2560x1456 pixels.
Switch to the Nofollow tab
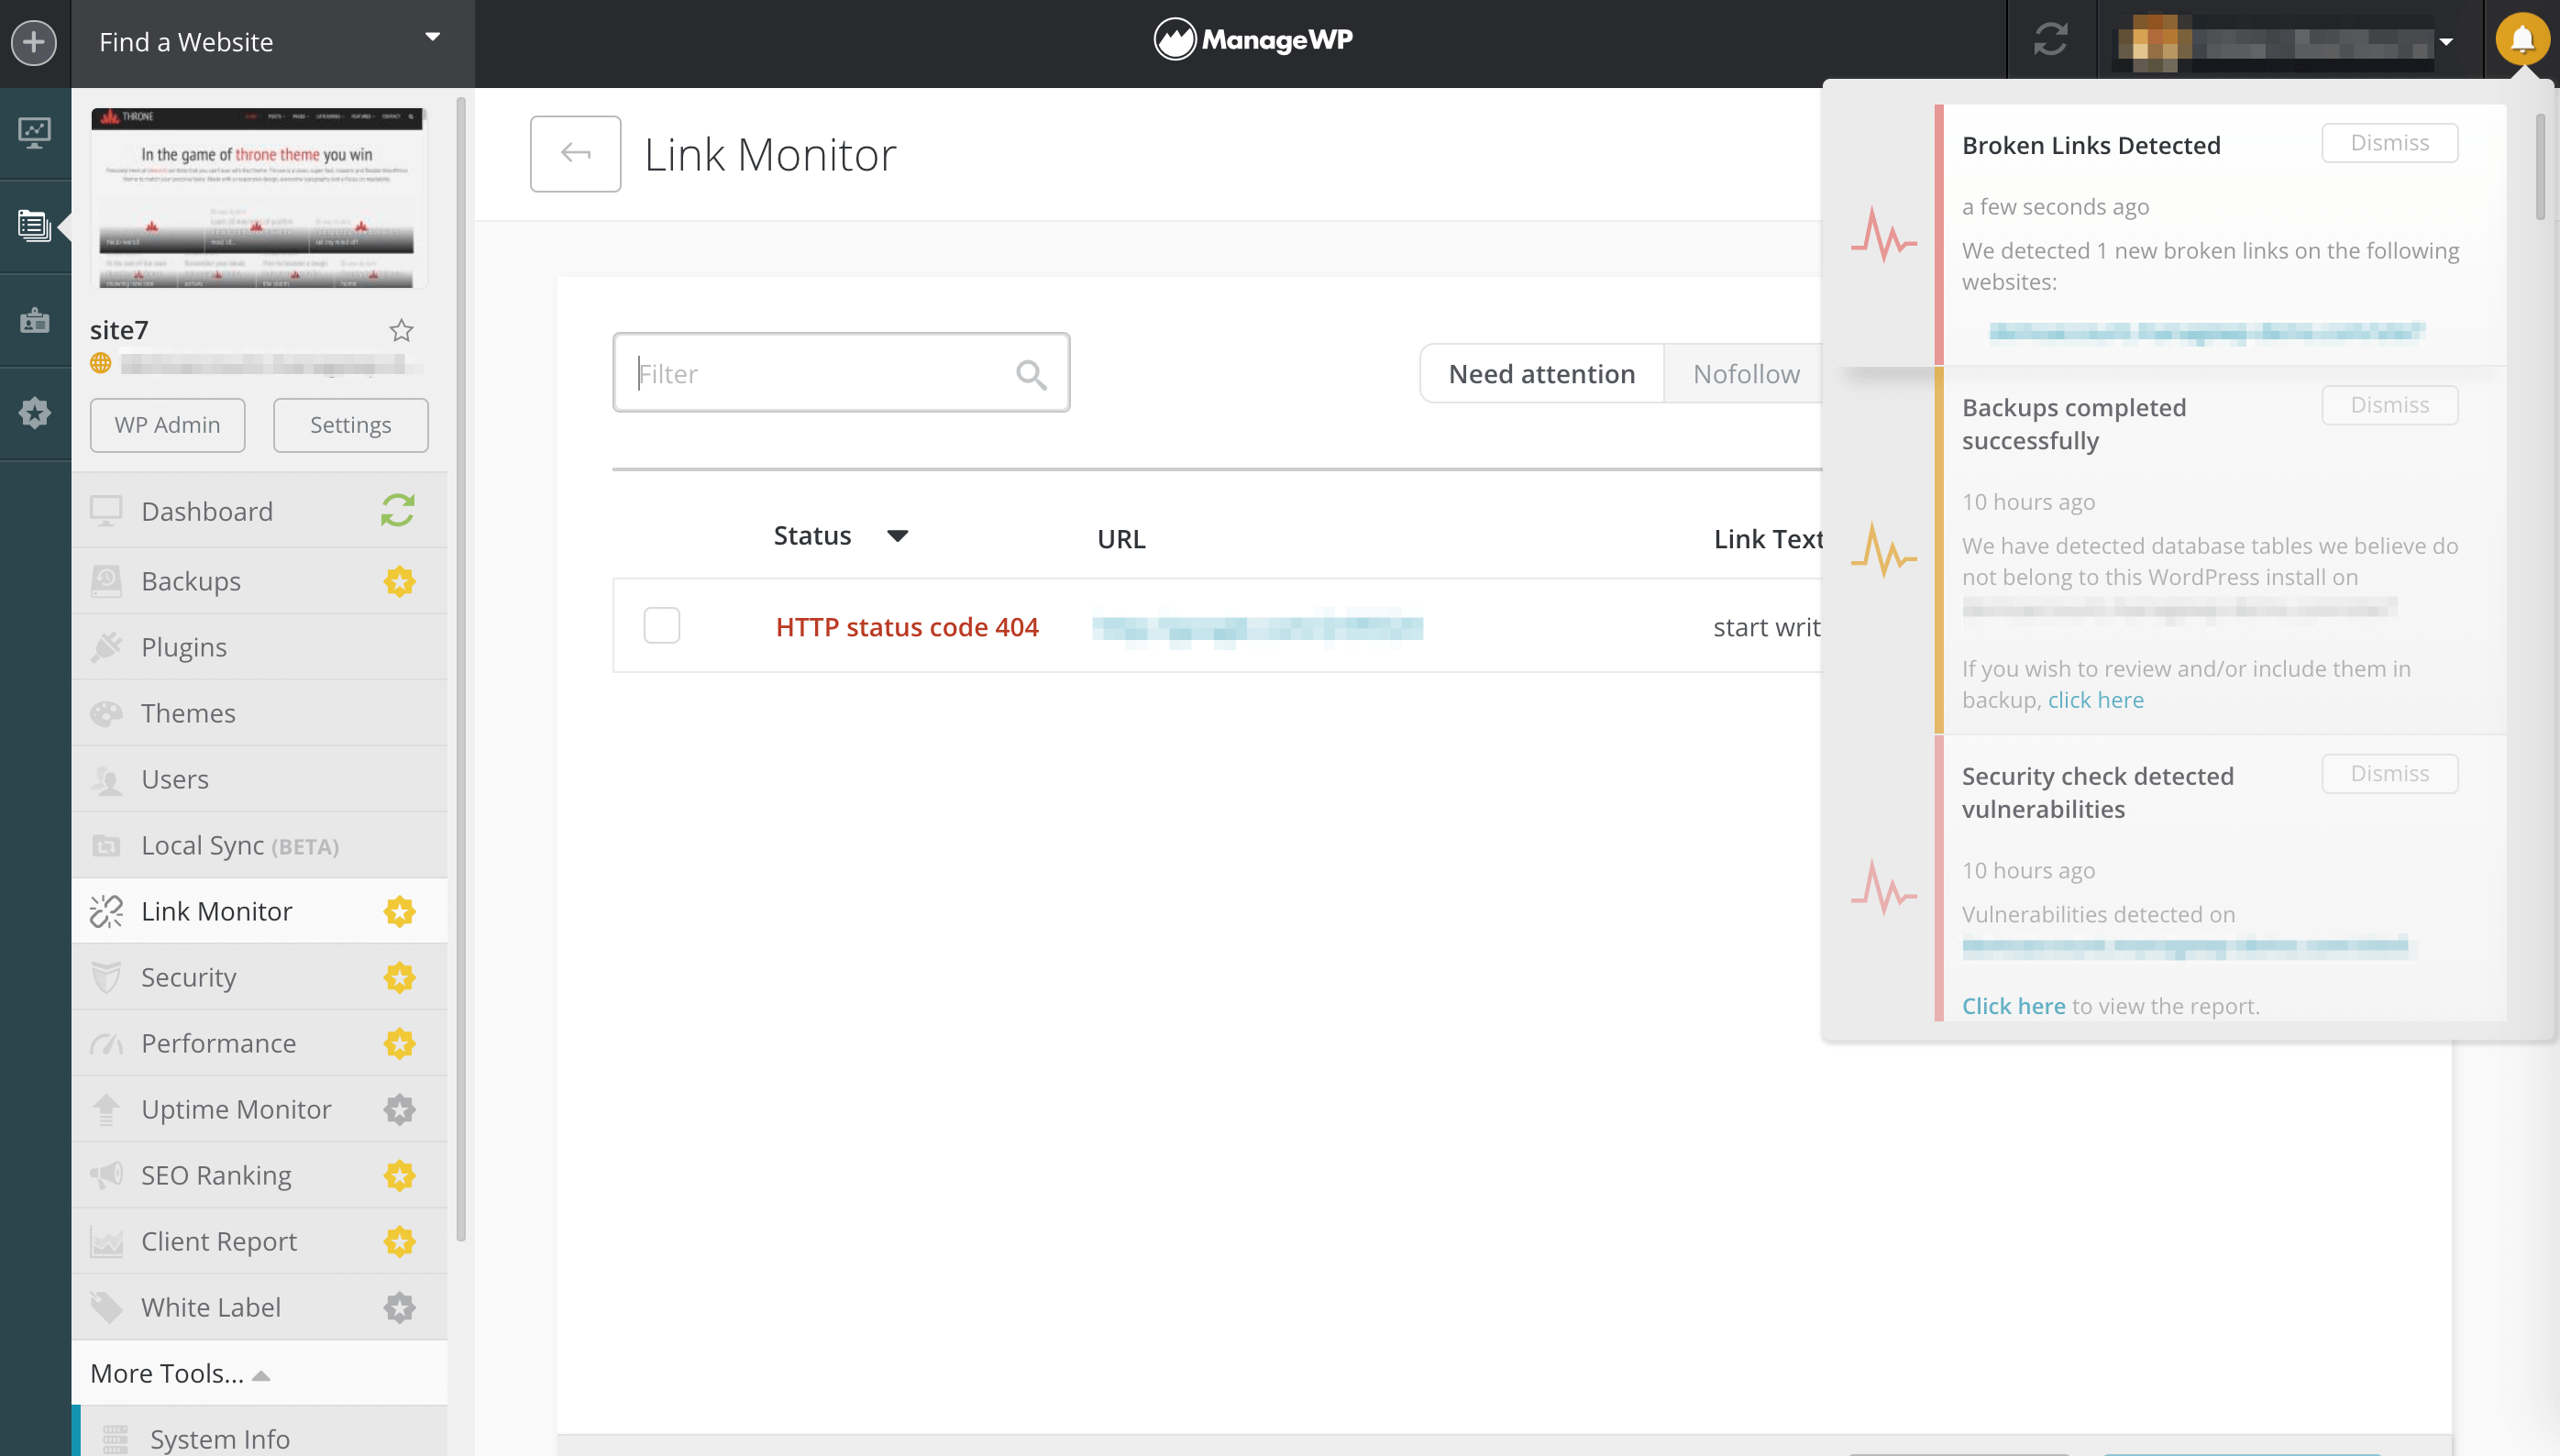coord(1745,374)
